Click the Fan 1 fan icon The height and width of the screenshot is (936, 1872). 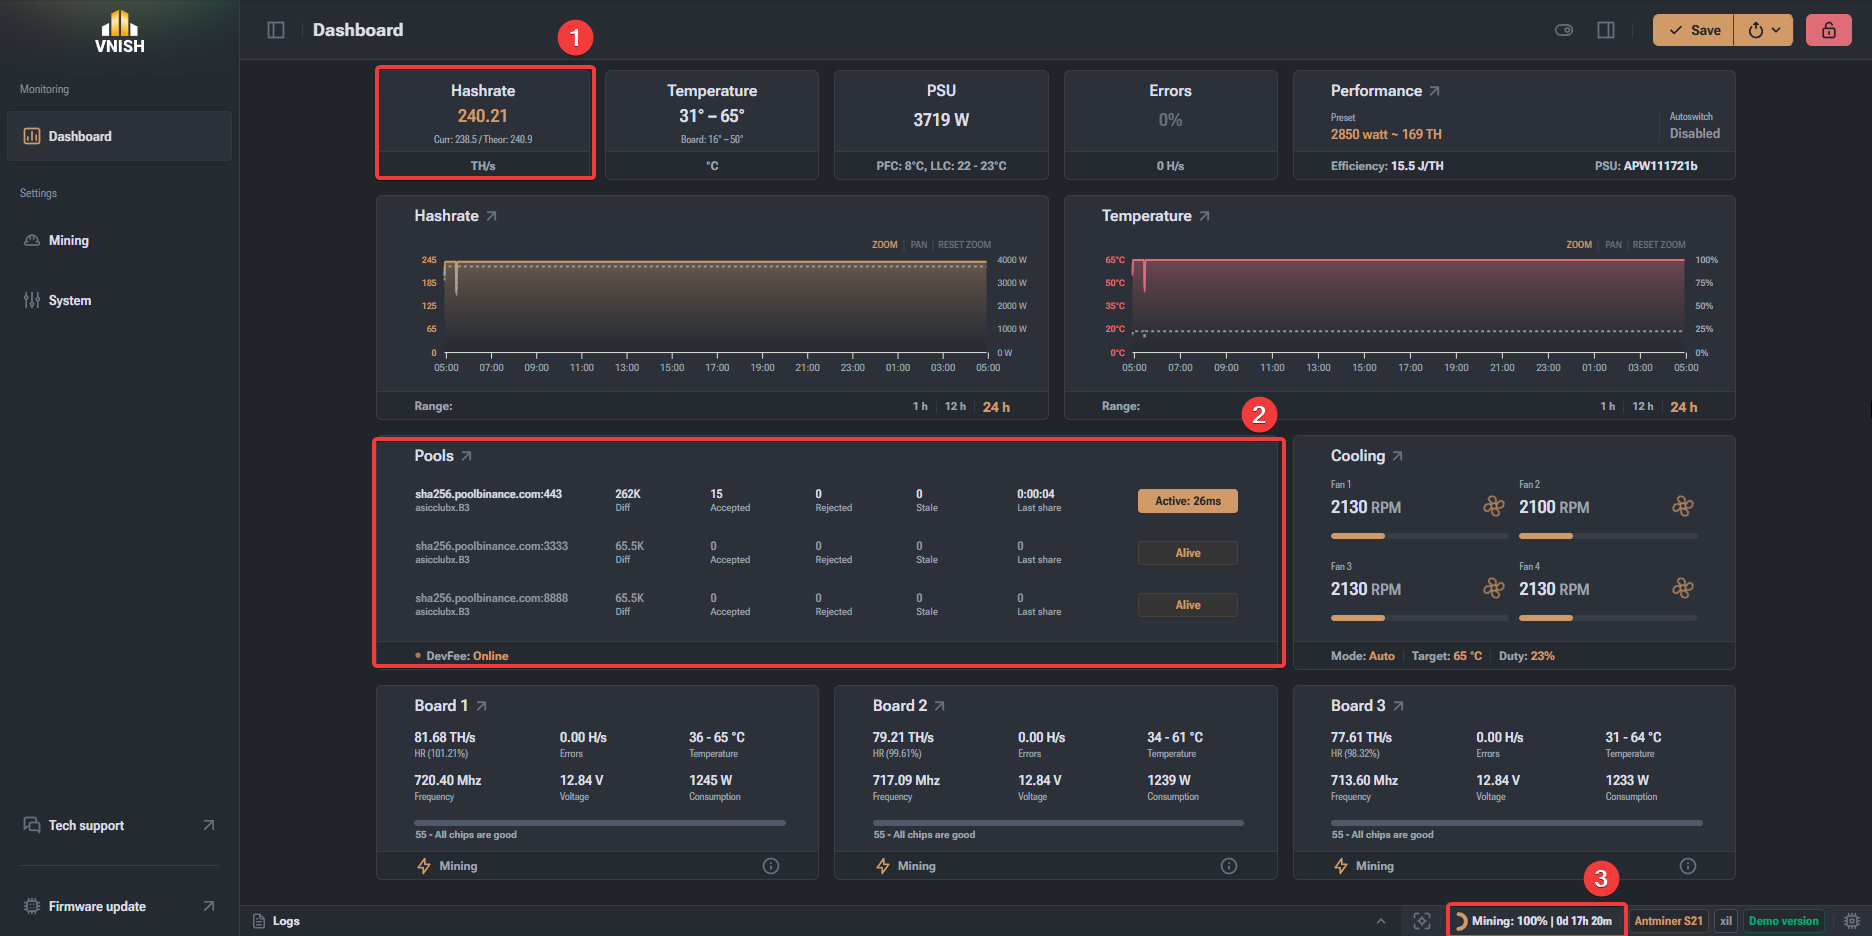[1494, 507]
